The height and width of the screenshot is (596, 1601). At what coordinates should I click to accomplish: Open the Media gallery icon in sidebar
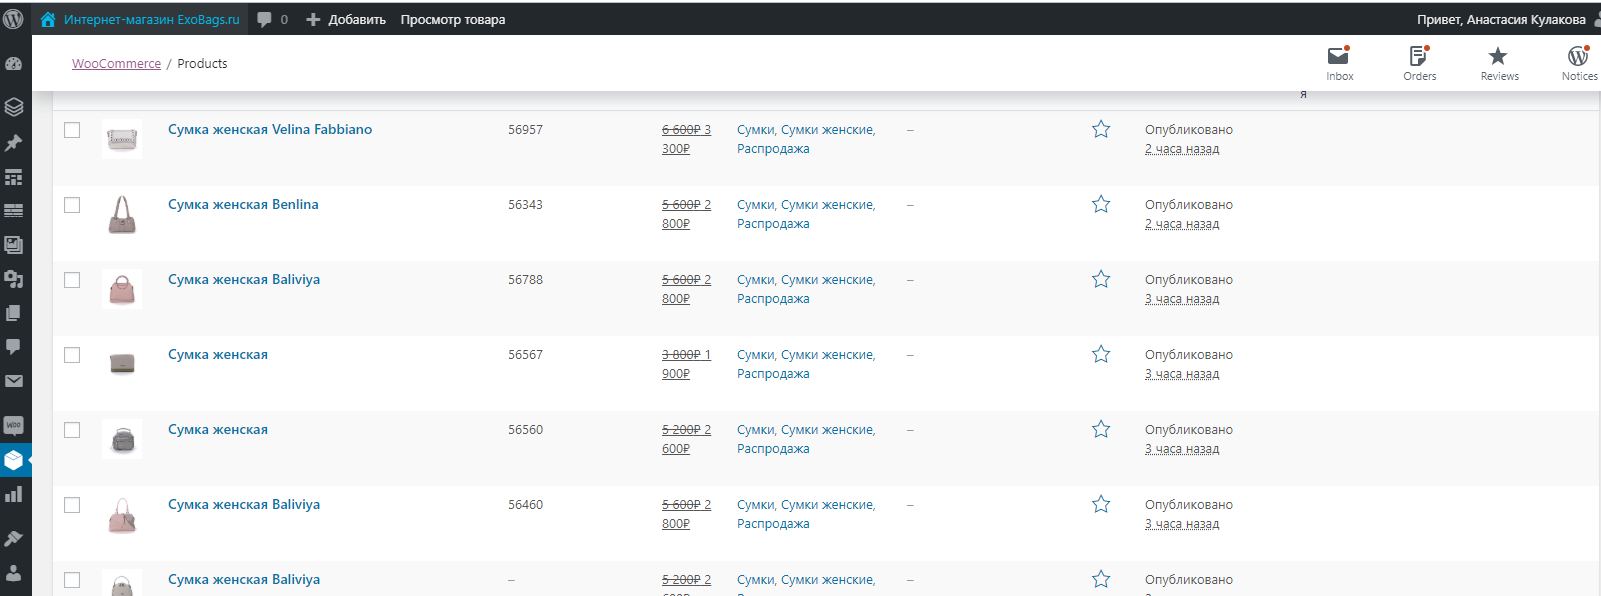(x=14, y=245)
